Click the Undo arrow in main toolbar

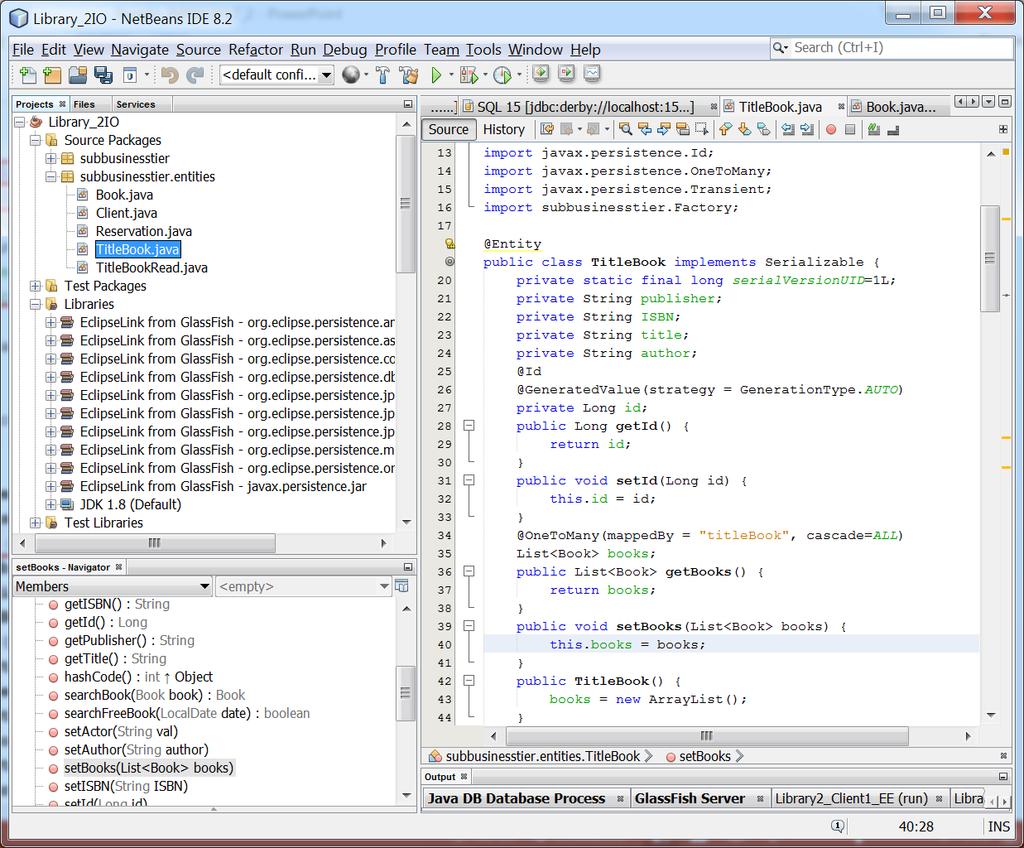tap(170, 75)
